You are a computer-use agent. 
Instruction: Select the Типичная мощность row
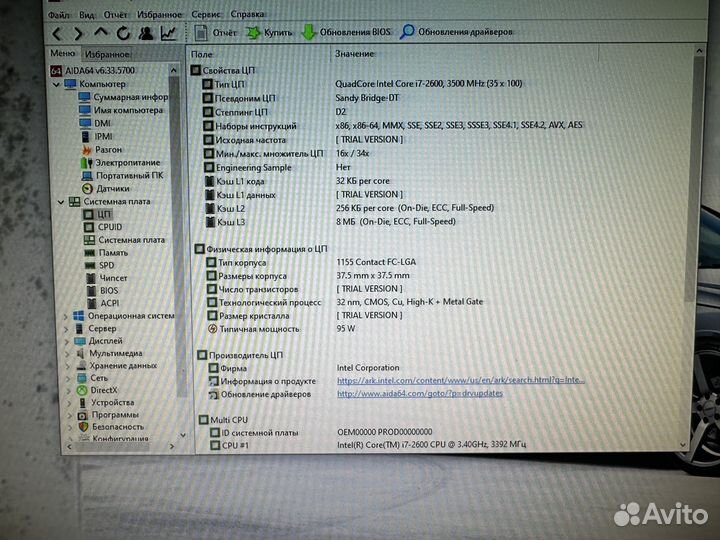pos(281,329)
